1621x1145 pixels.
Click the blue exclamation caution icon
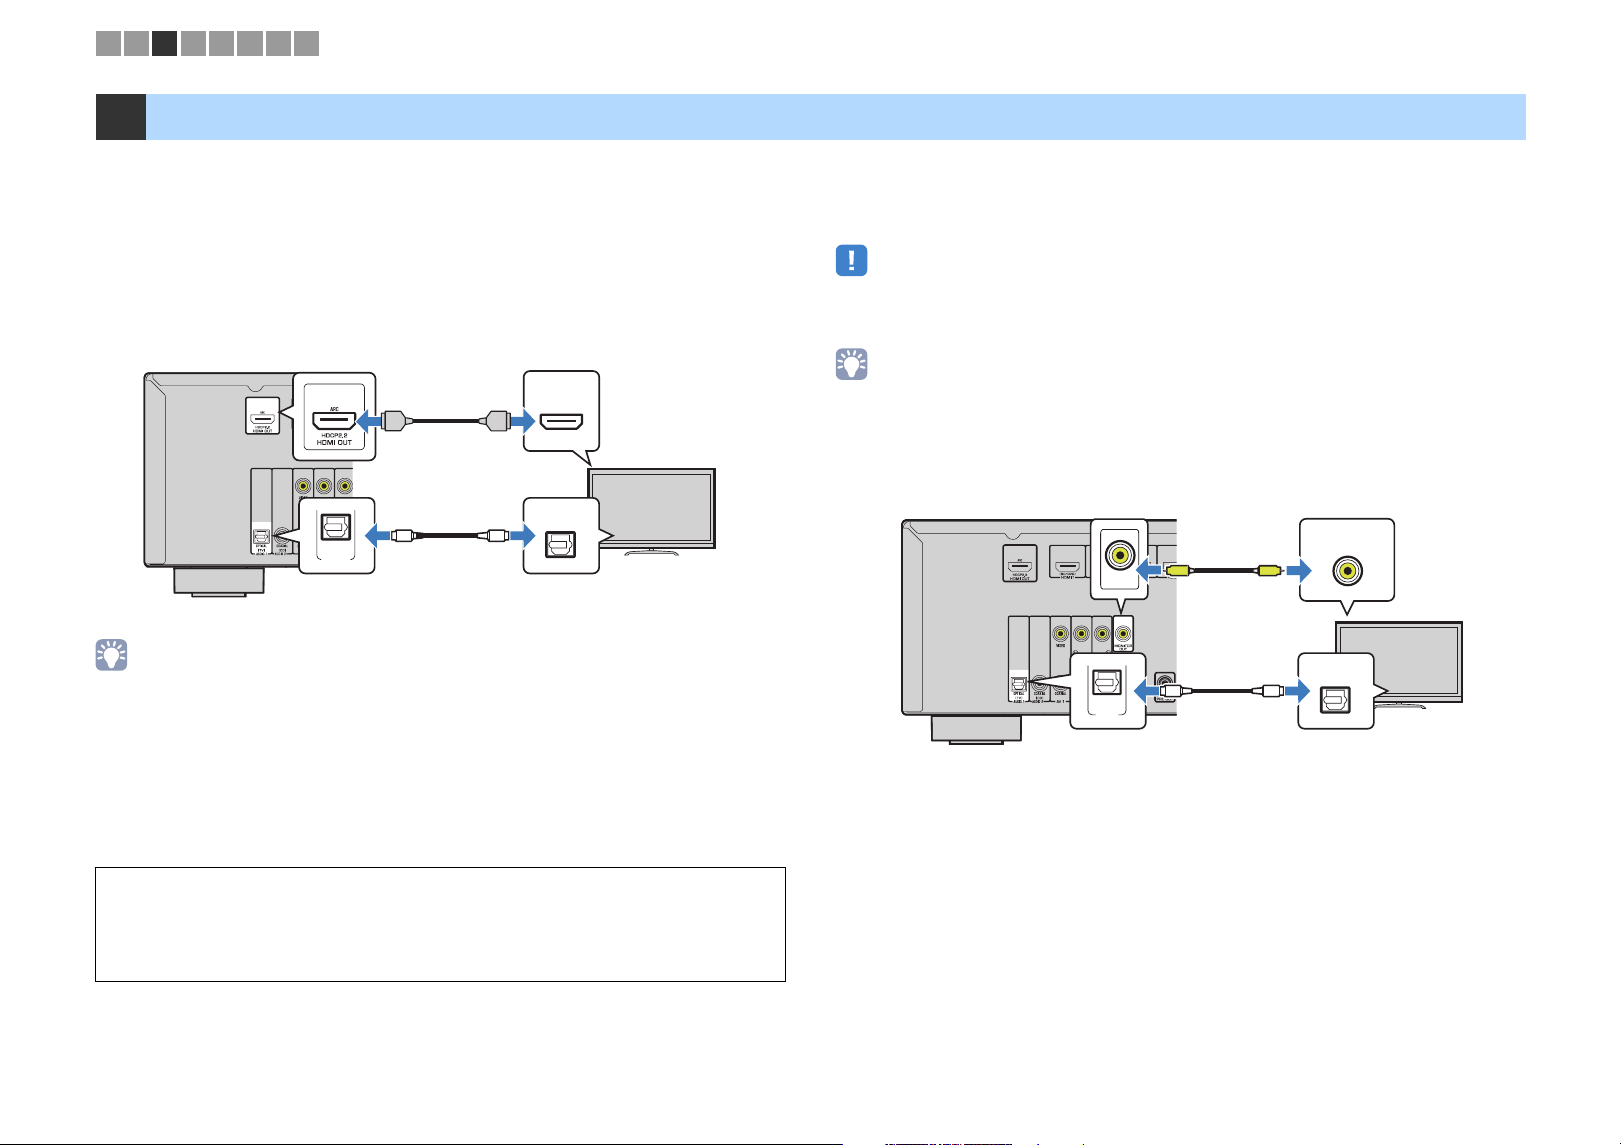coord(851,261)
